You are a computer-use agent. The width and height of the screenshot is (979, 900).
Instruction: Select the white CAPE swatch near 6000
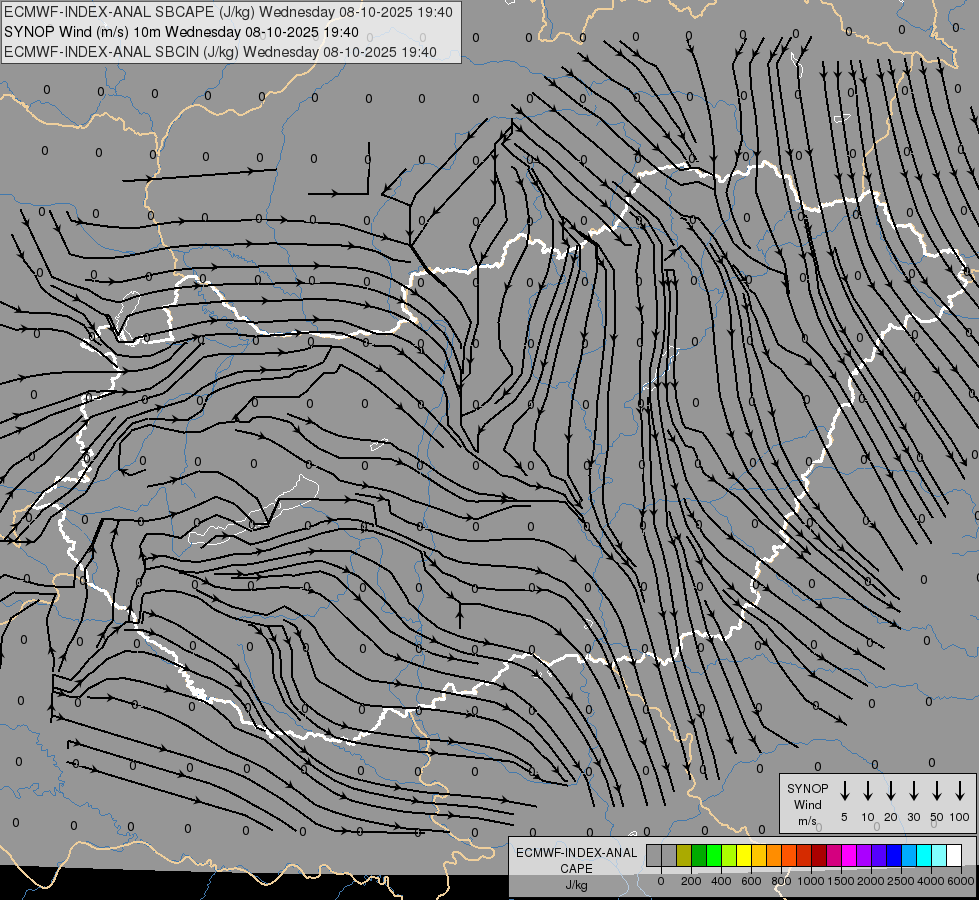pos(954,855)
